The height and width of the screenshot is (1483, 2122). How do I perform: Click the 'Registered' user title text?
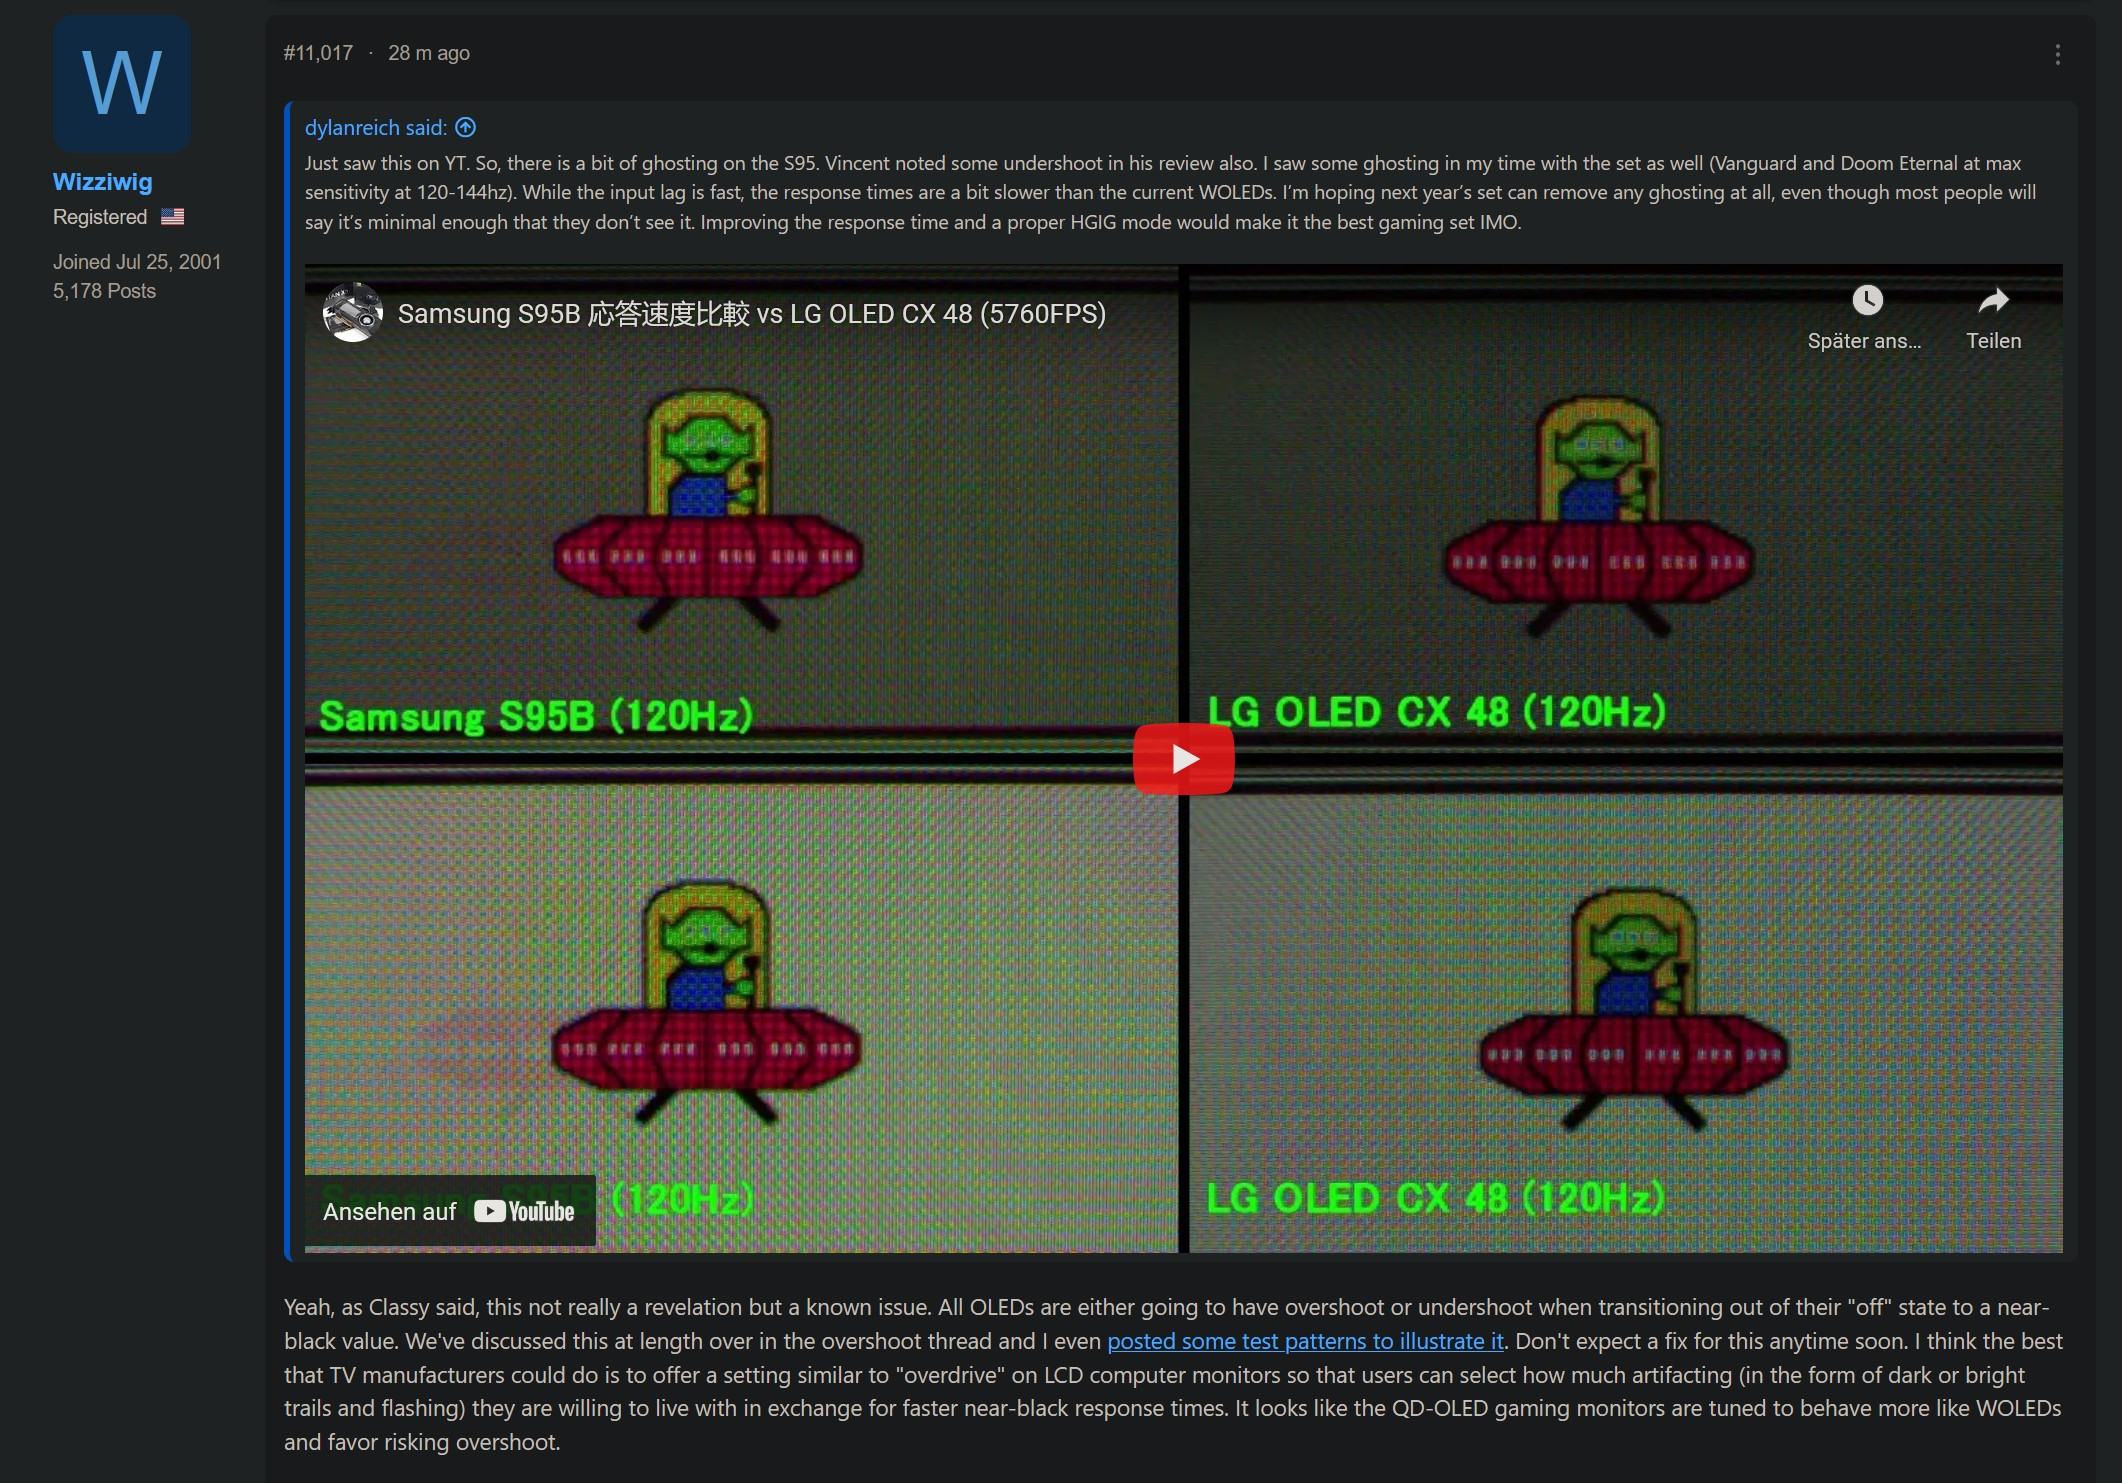coord(100,217)
